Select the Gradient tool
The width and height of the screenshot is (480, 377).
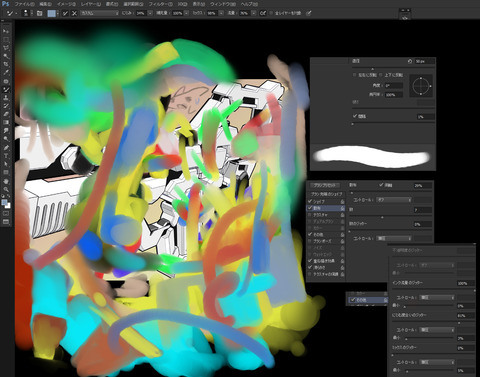point(6,122)
